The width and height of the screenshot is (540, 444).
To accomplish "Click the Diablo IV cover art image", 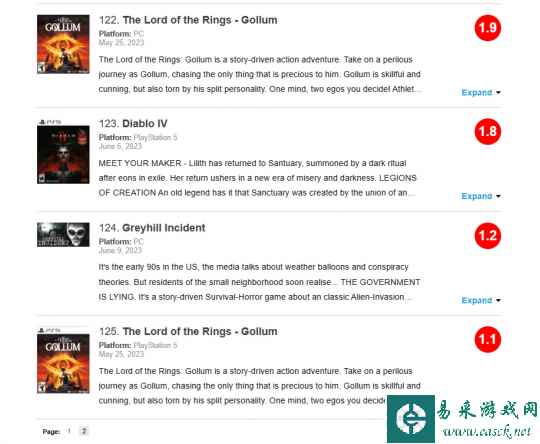I will click(x=63, y=154).
